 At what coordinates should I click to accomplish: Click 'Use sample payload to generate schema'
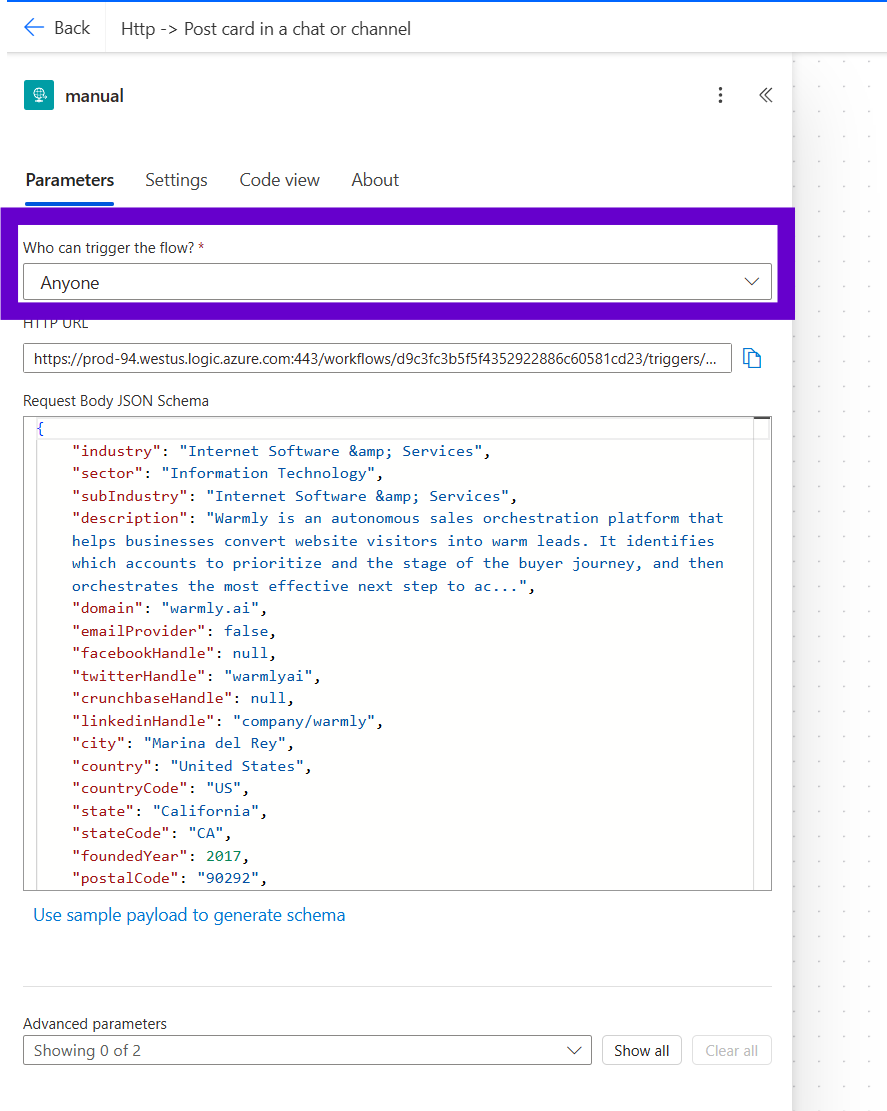click(189, 915)
